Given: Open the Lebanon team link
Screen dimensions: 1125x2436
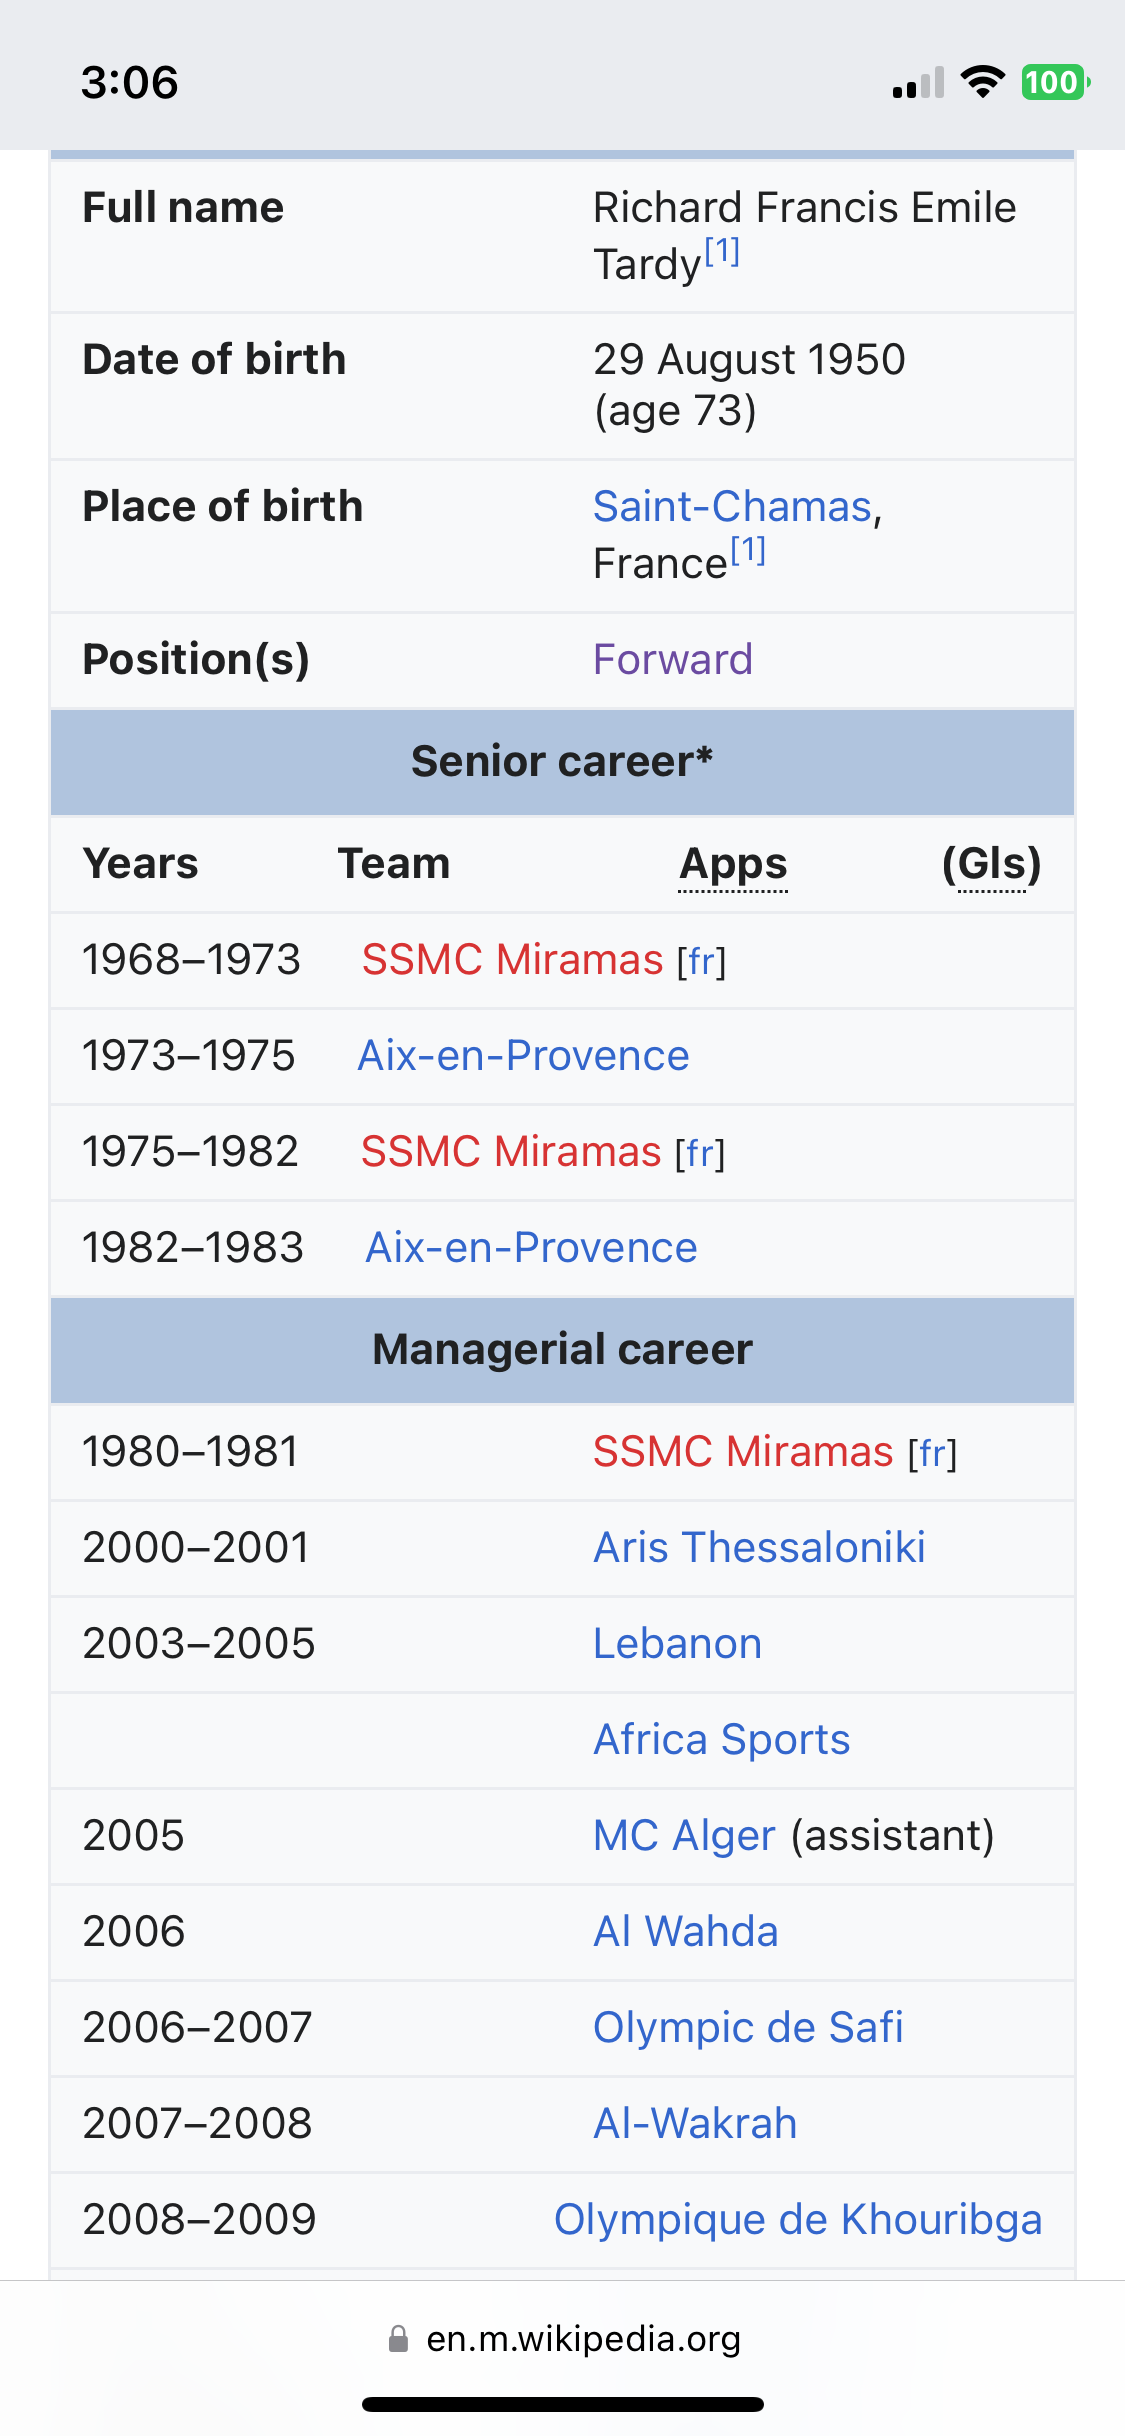Looking at the screenshot, I should [677, 1643].
